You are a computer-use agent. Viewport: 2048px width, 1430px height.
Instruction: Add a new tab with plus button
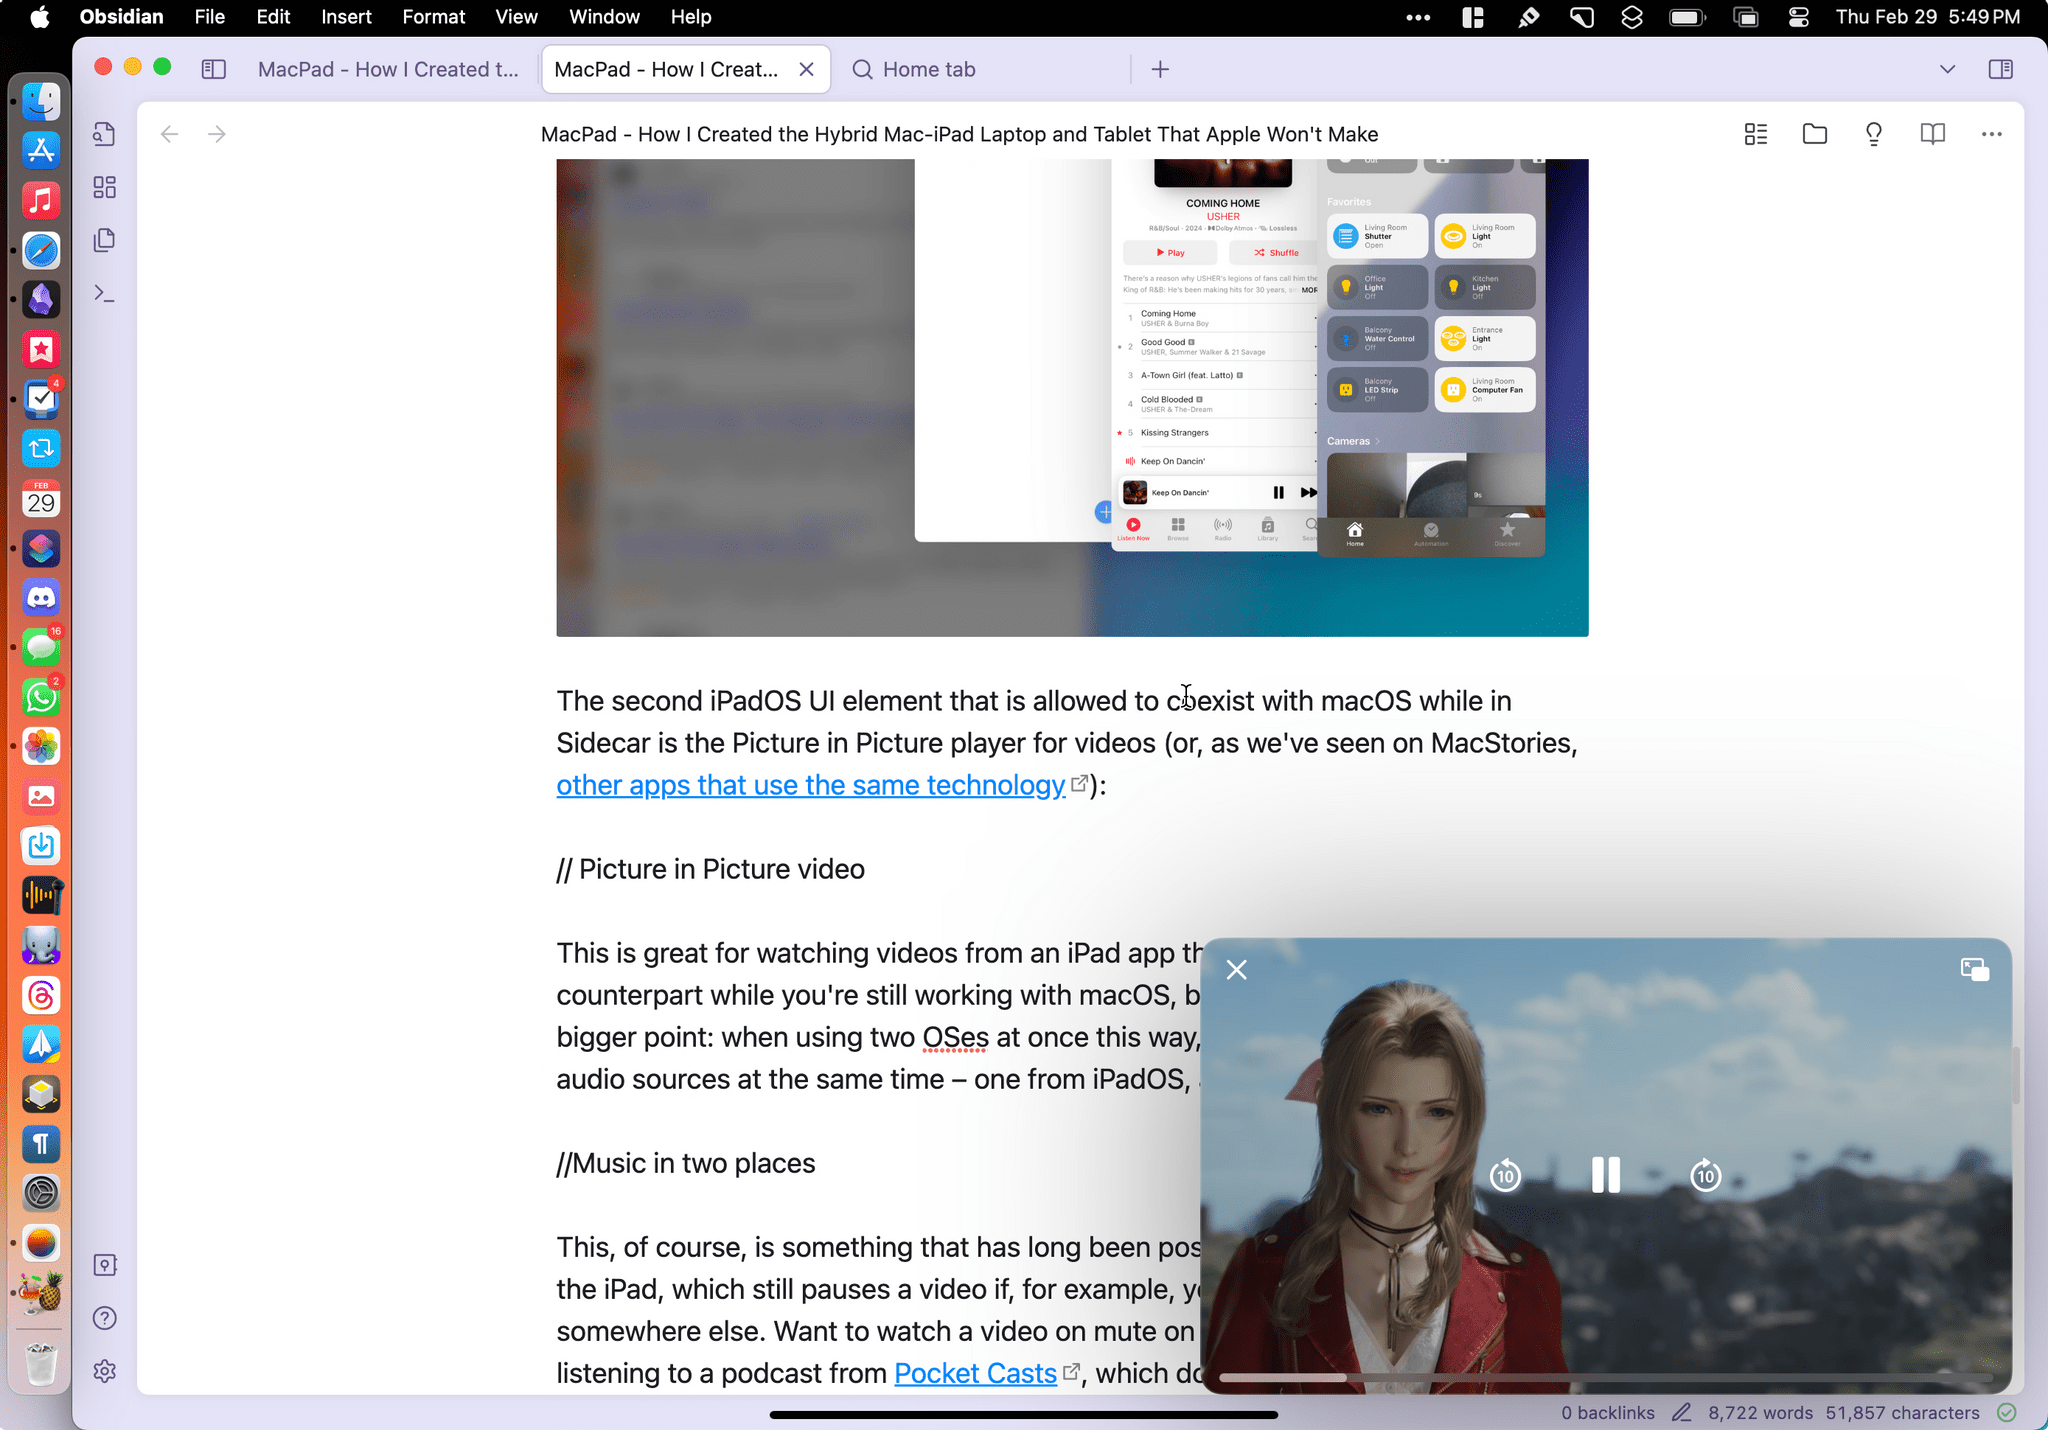pos(1160,69)
